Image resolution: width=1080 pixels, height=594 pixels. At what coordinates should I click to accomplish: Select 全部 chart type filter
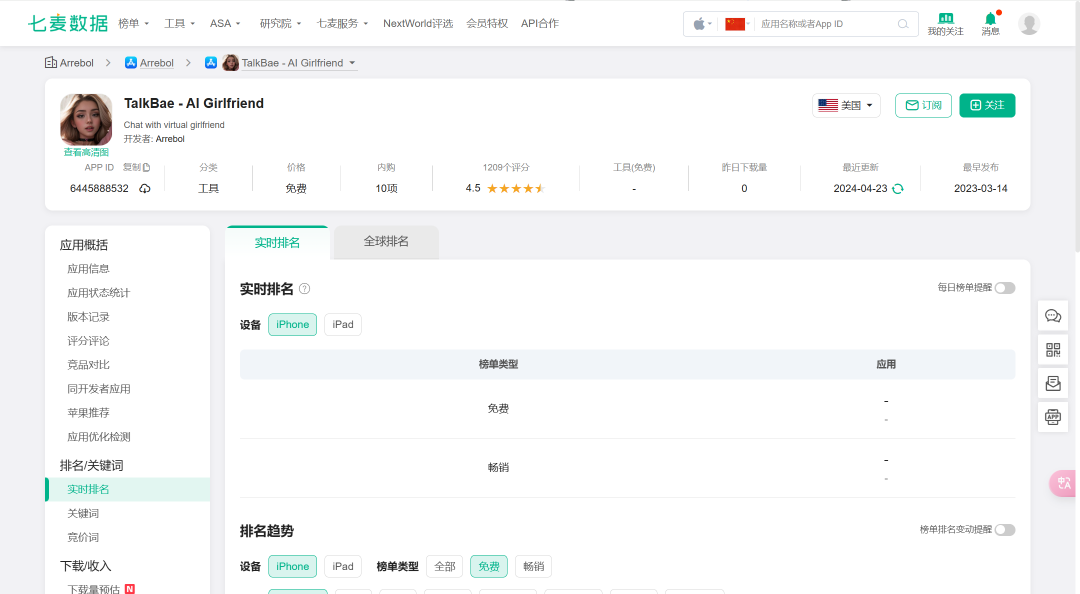click(445, 566)
